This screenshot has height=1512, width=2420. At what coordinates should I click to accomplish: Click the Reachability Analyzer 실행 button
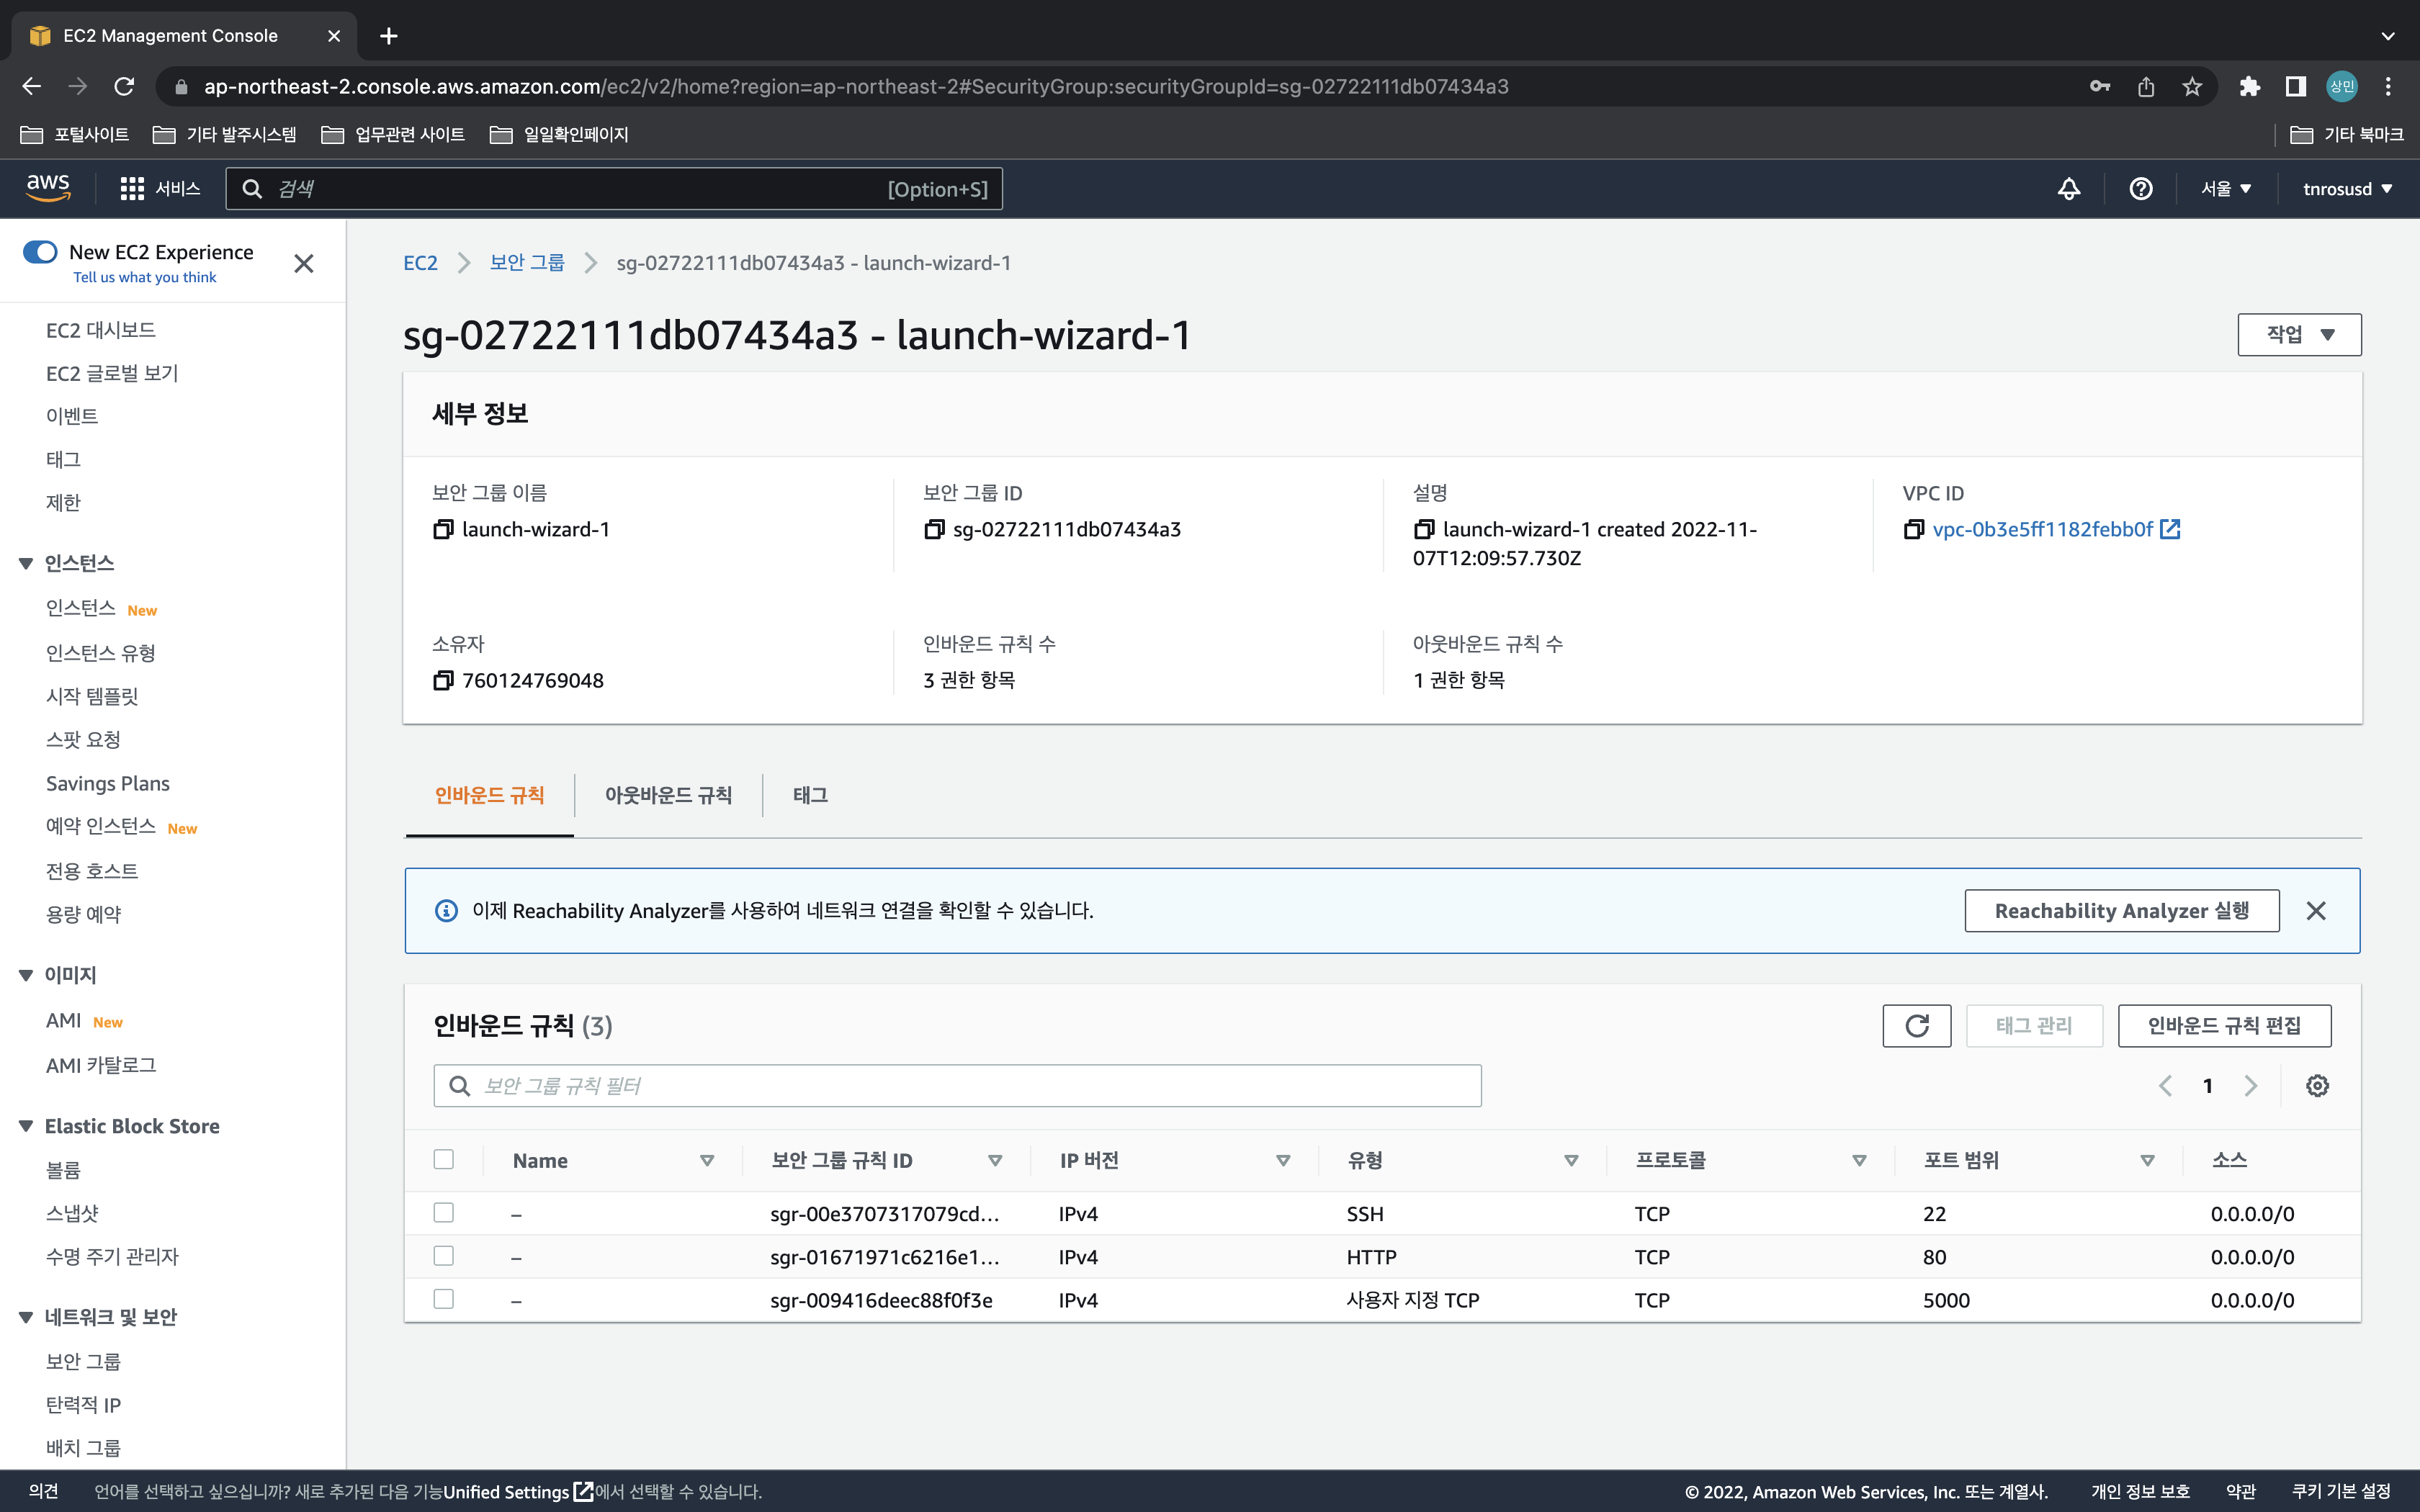pos(2122,911)
